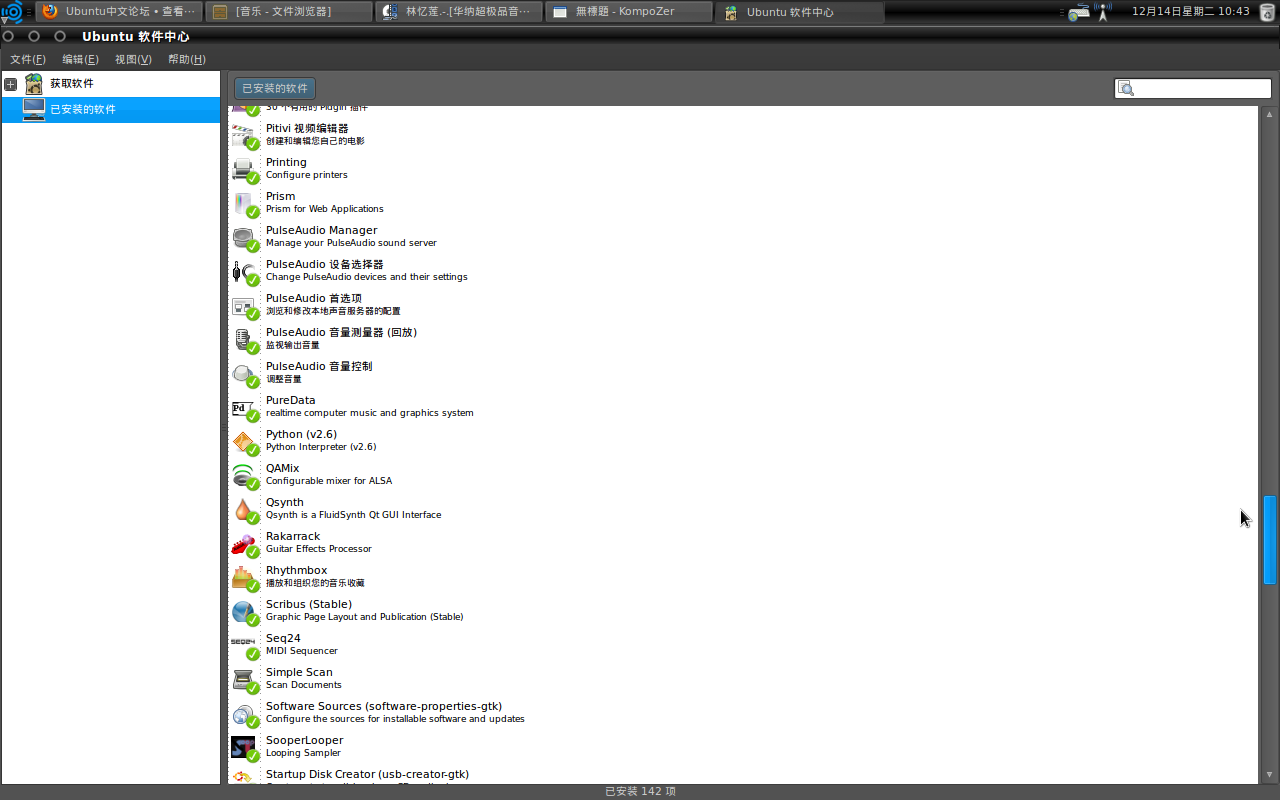1280x800 pixels.
Task: Select the SooperLooper row text
Action: pyautogui.click(x=305, y=746)
